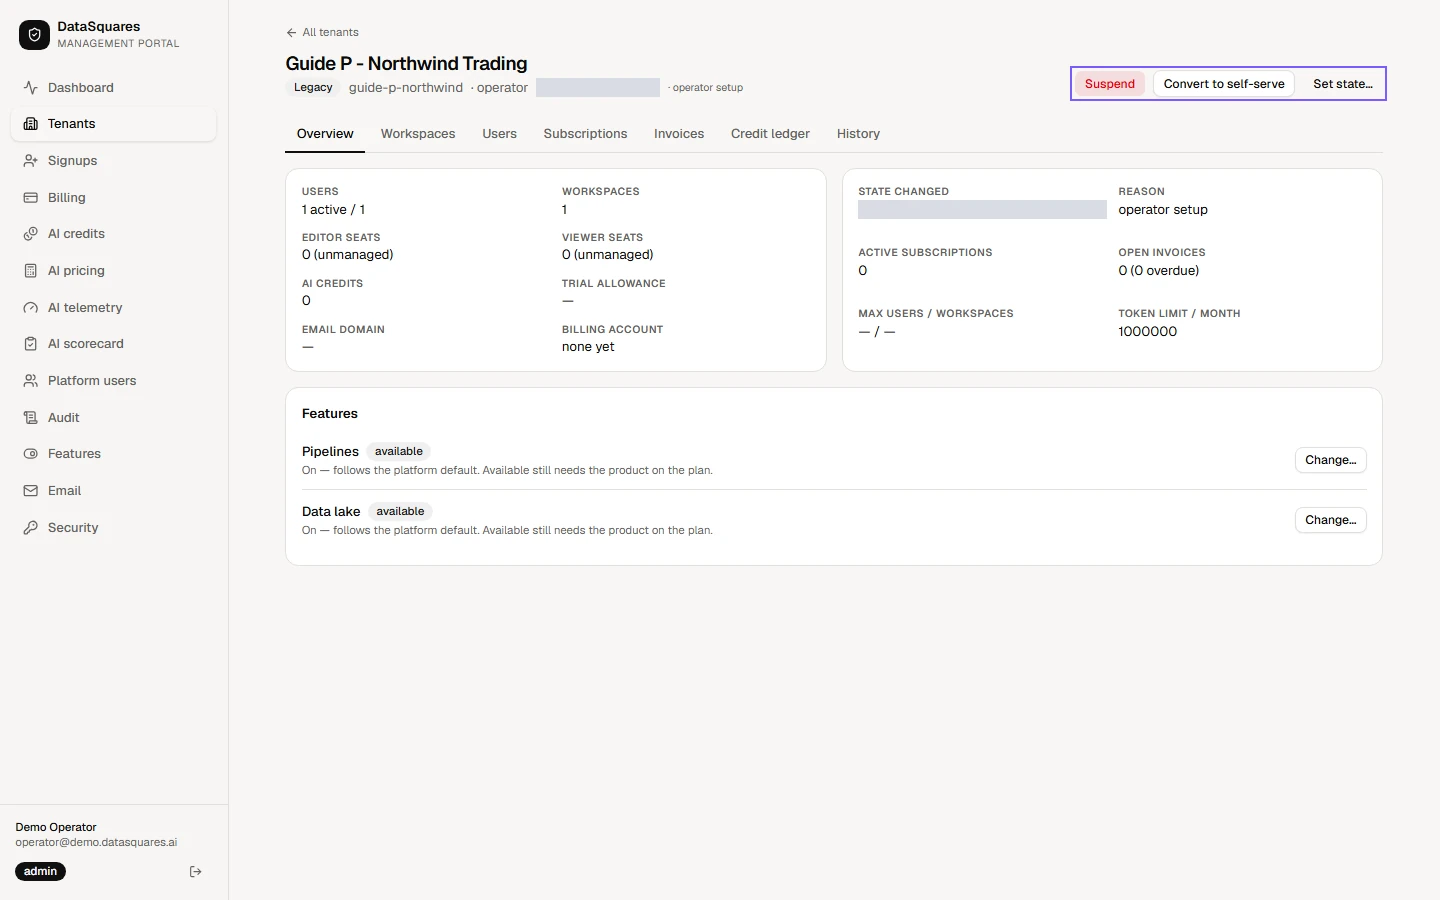Click the Security key icon
This screenshot has height=900, width=1440.
31,528
